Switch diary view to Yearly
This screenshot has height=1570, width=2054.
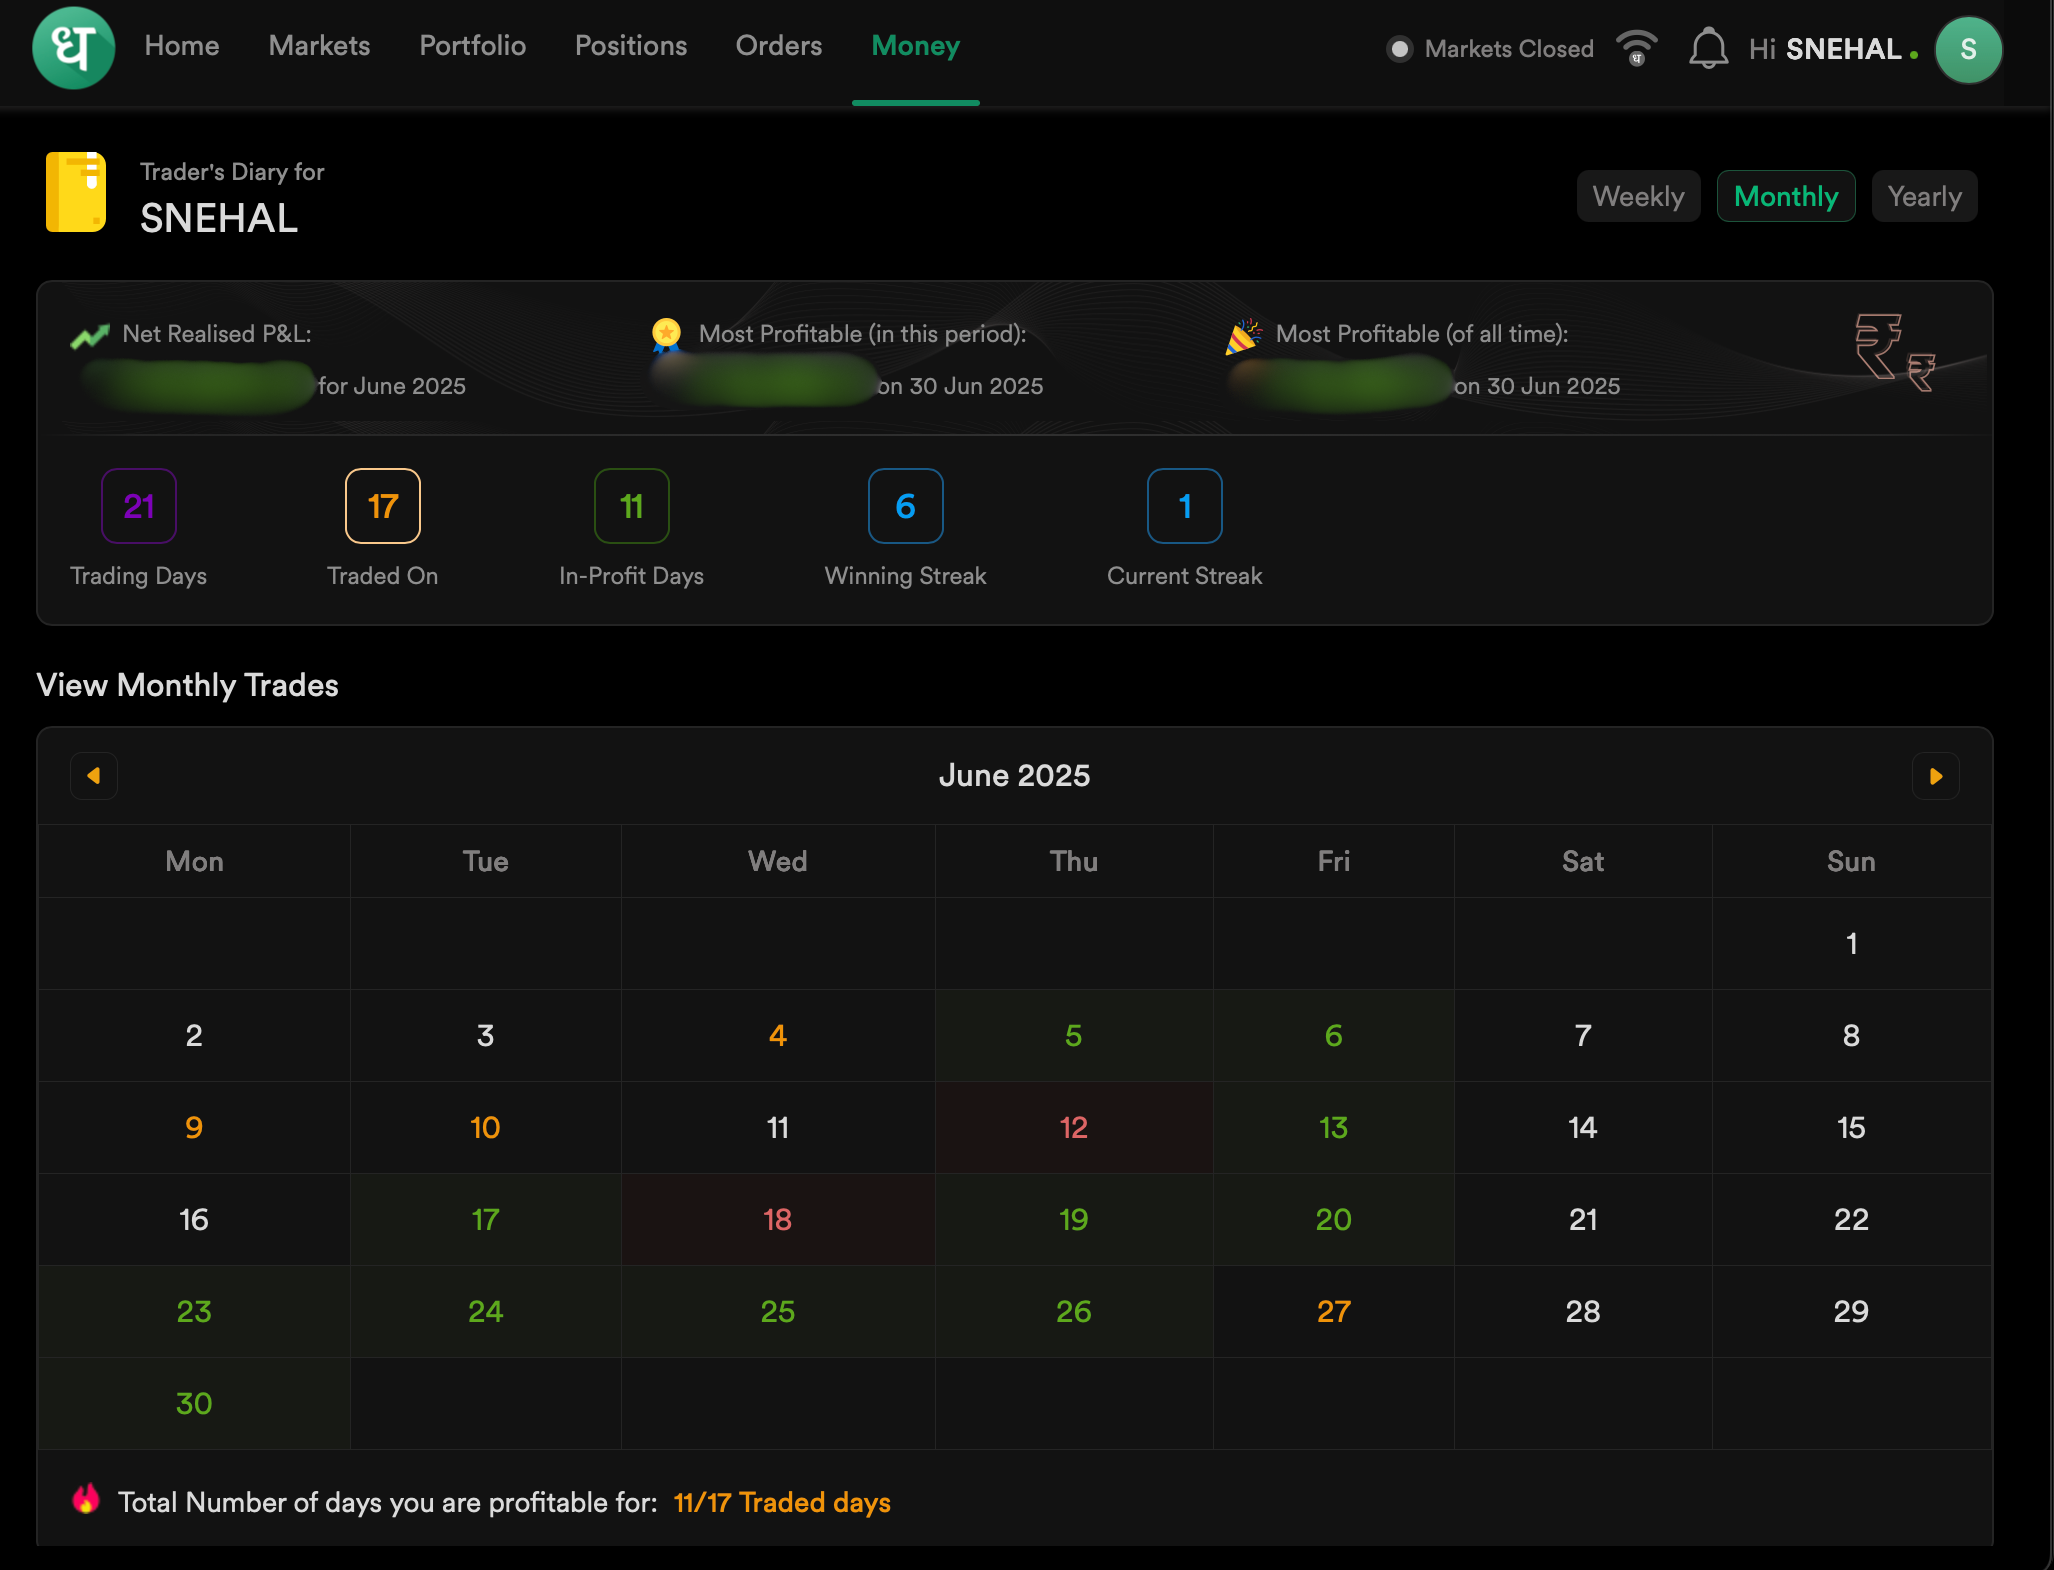click(1923, 197)
